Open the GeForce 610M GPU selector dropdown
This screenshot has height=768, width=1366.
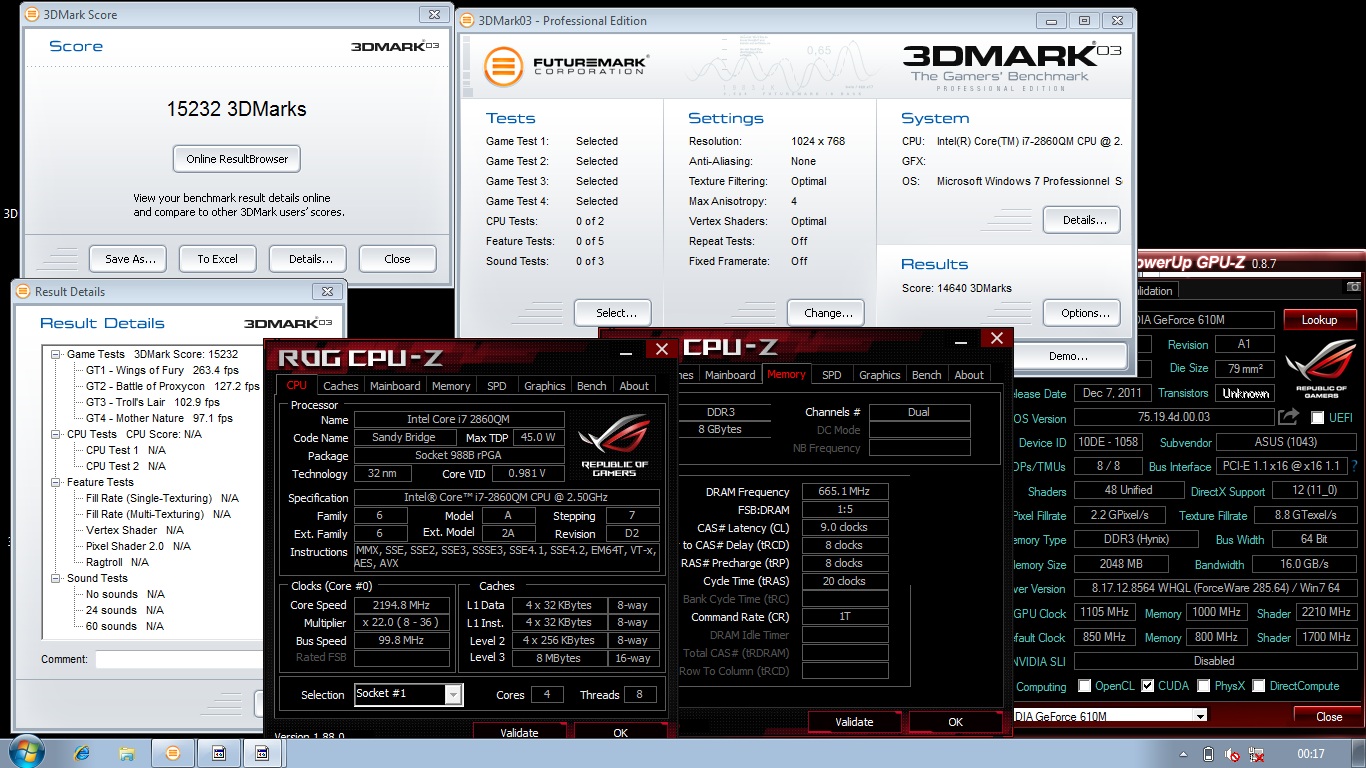1200,716
